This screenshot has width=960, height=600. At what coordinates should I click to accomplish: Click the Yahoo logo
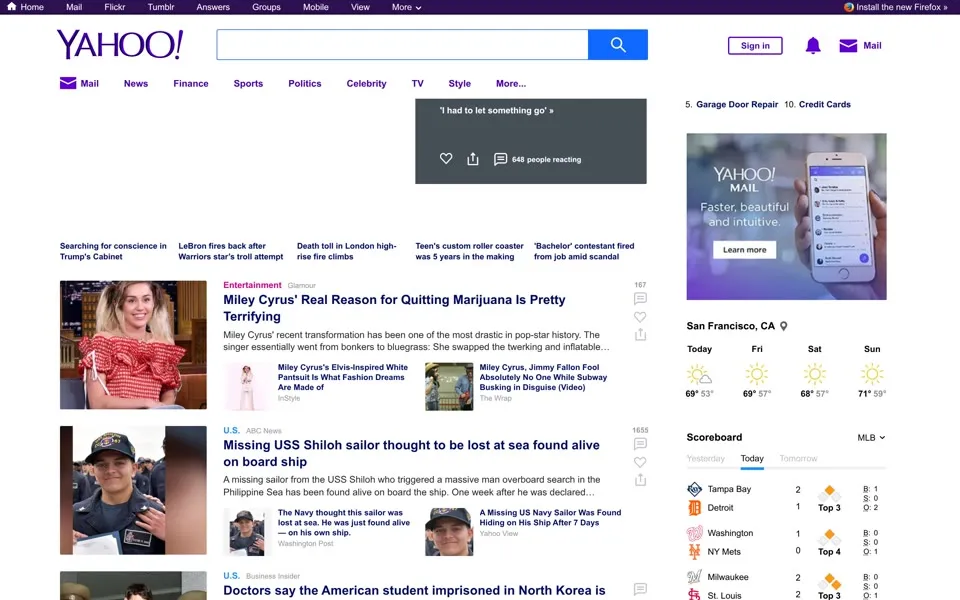[120, 44]
